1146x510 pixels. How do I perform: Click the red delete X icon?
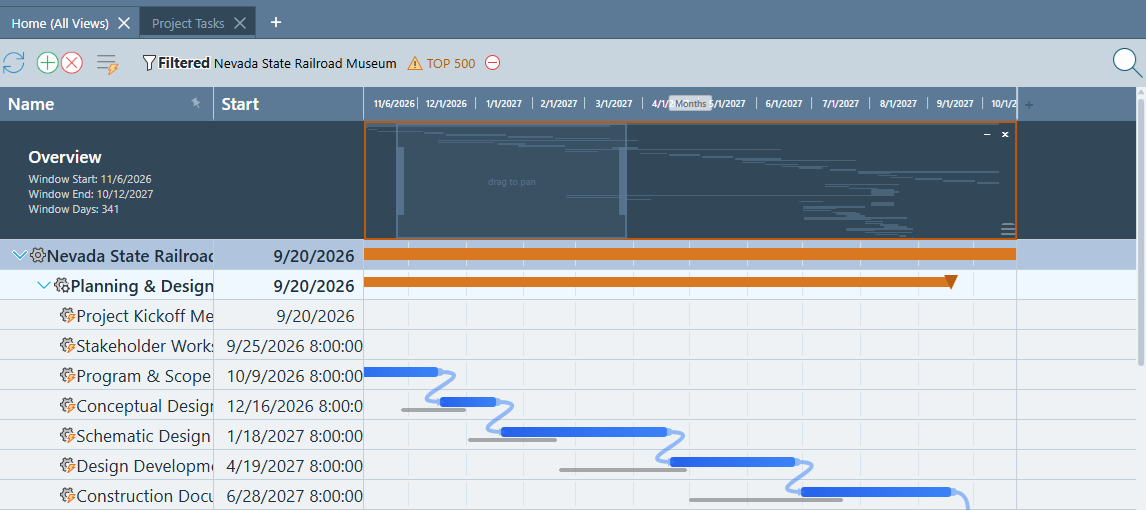pyautogui.click(x=72, y=63)
